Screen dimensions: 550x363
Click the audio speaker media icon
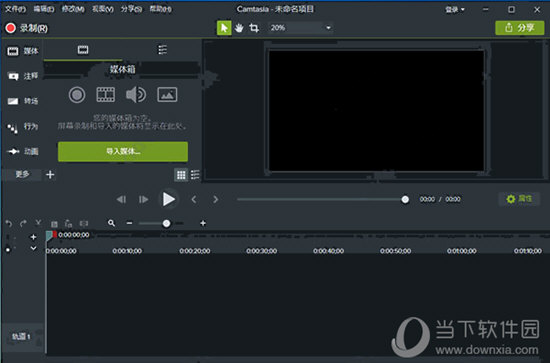pyautogui.click(x=136, y=95)
